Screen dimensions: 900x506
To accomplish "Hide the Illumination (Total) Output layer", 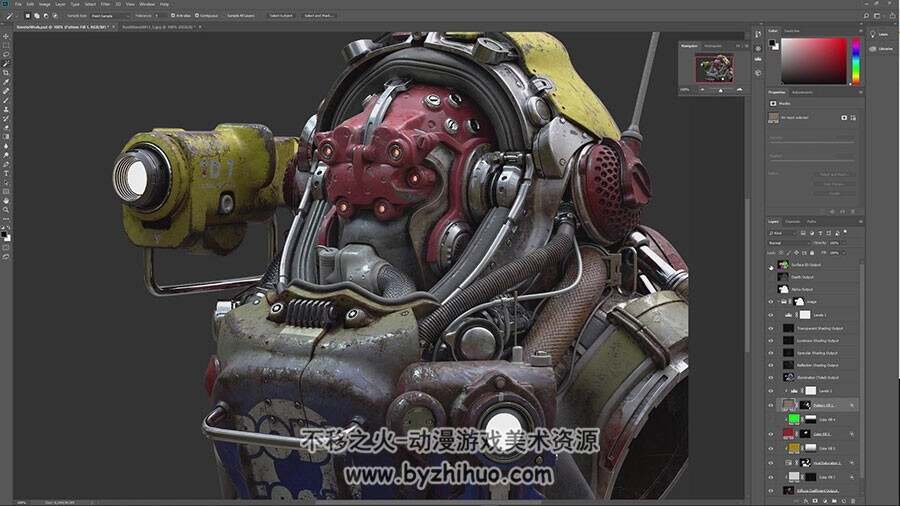I will [x=771, y=377].
